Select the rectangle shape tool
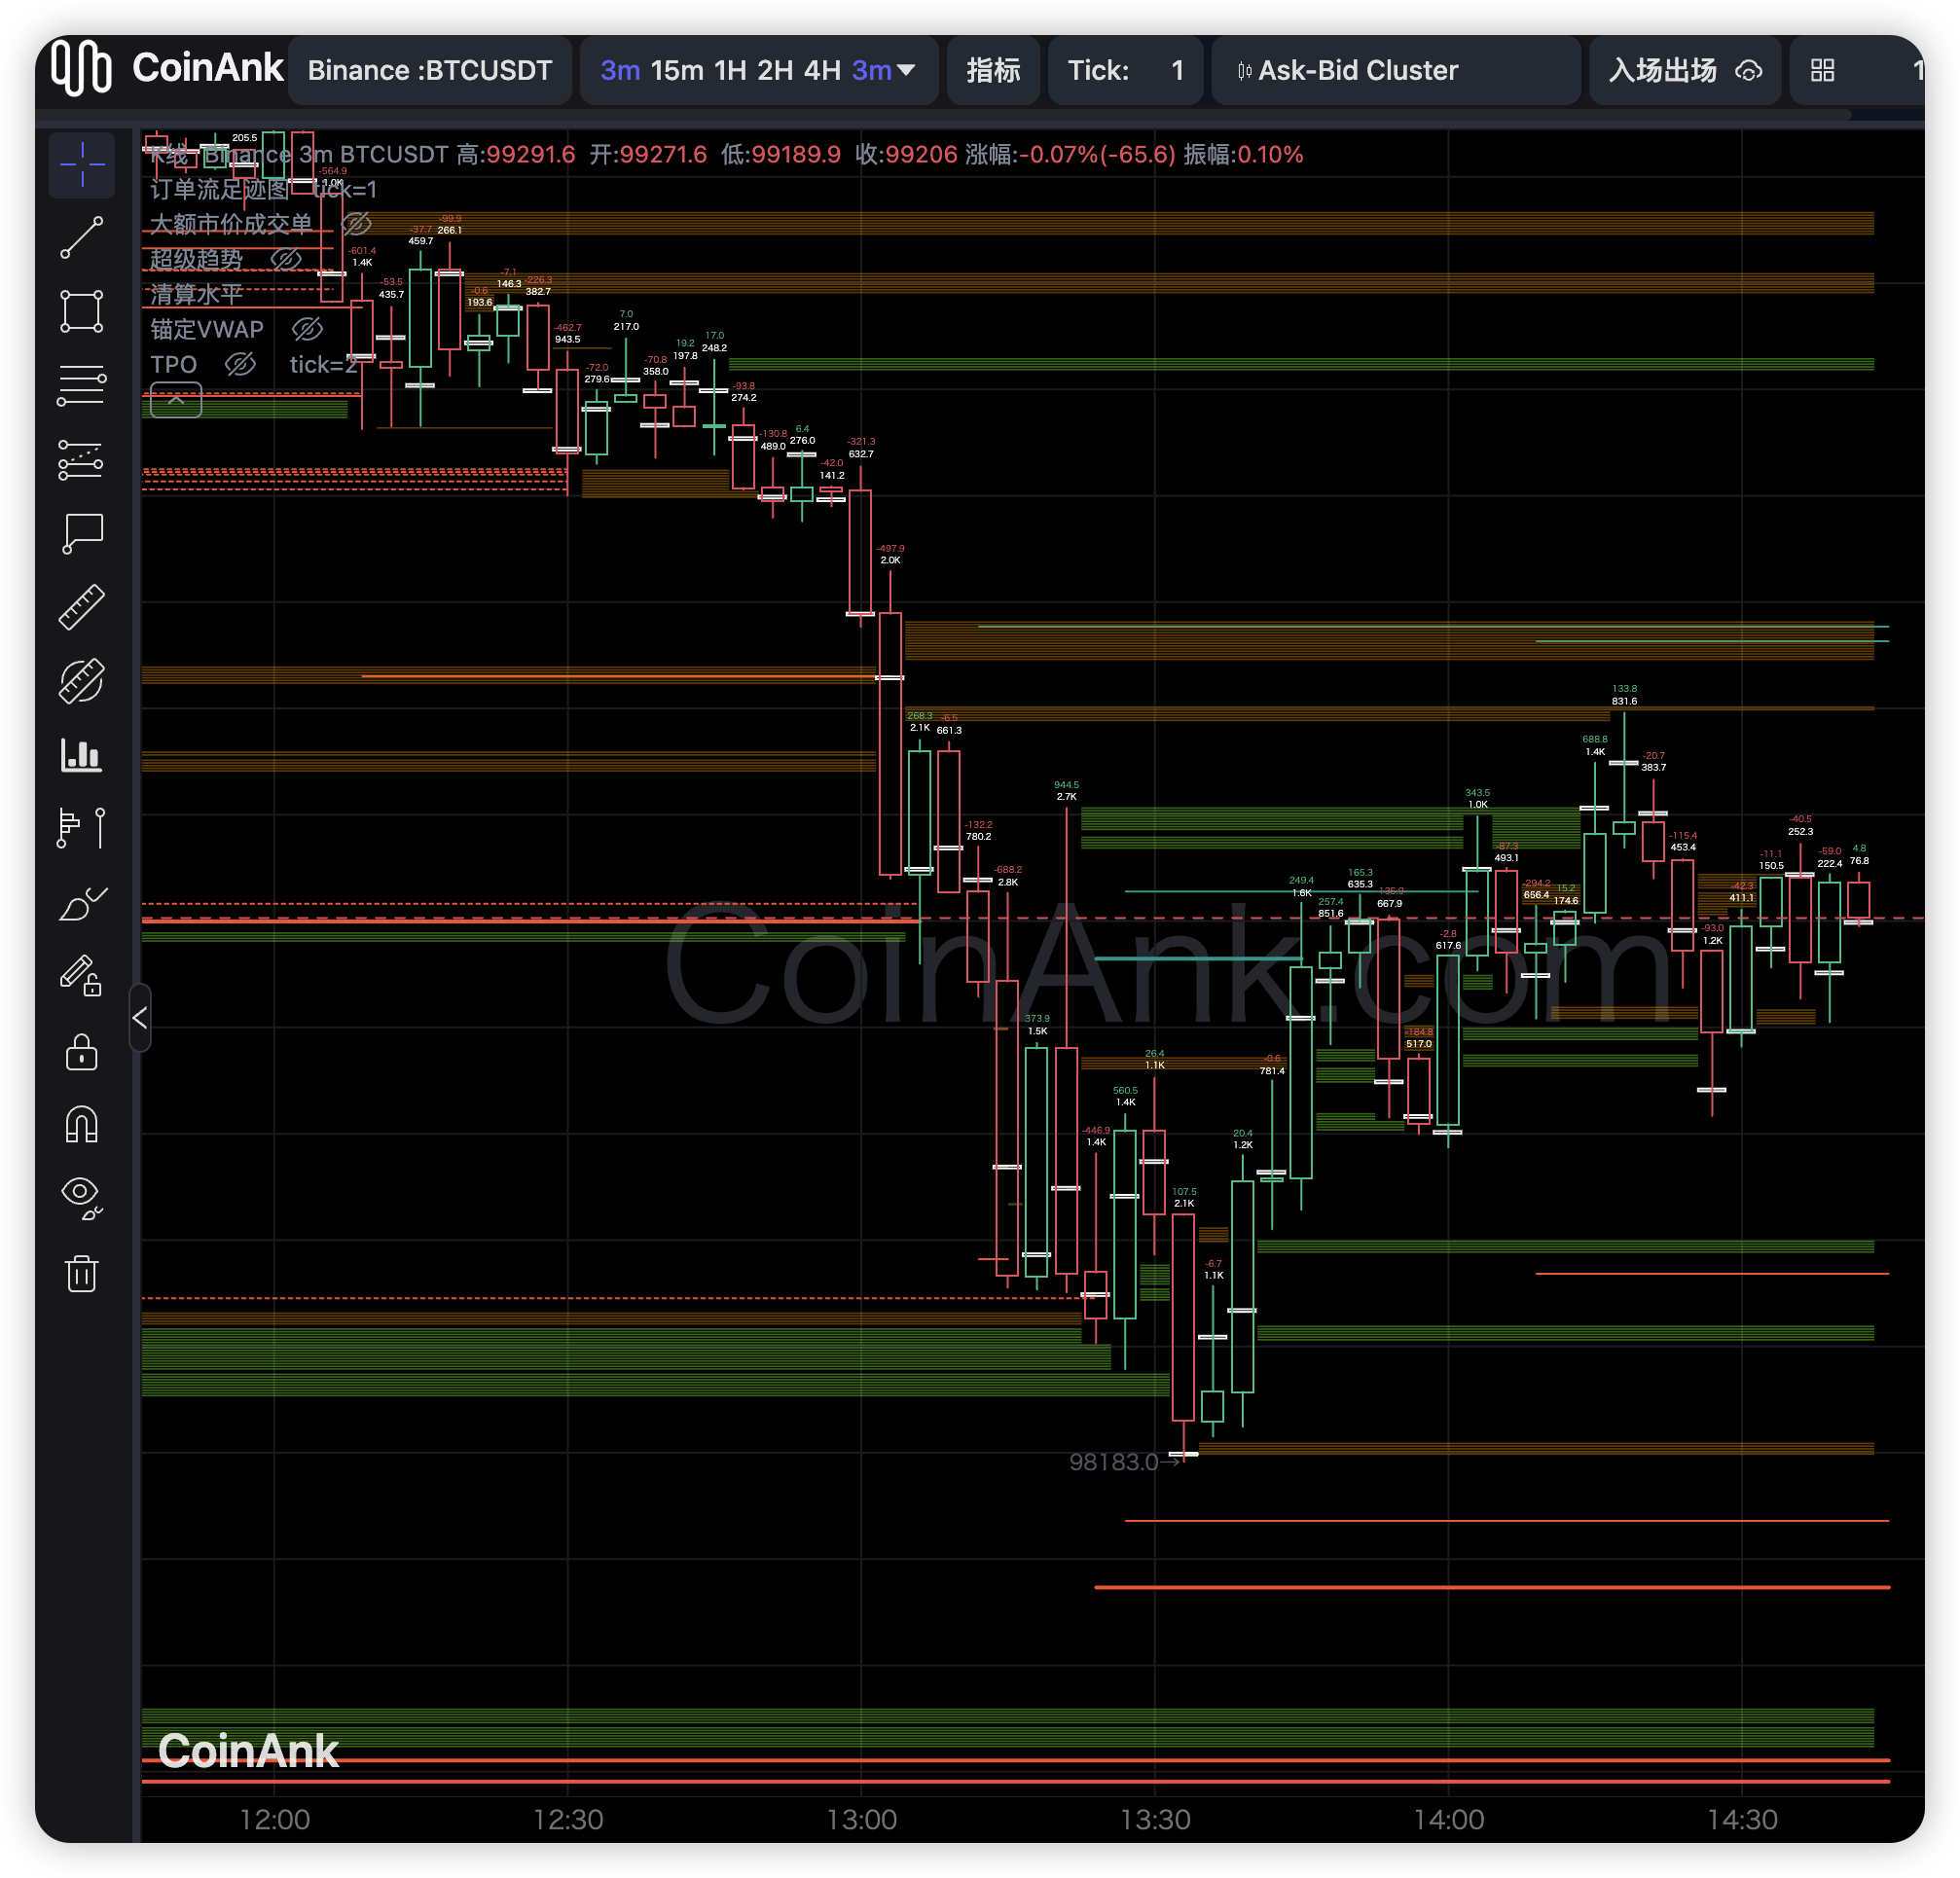The image size is (1960, 1878). 81,311
